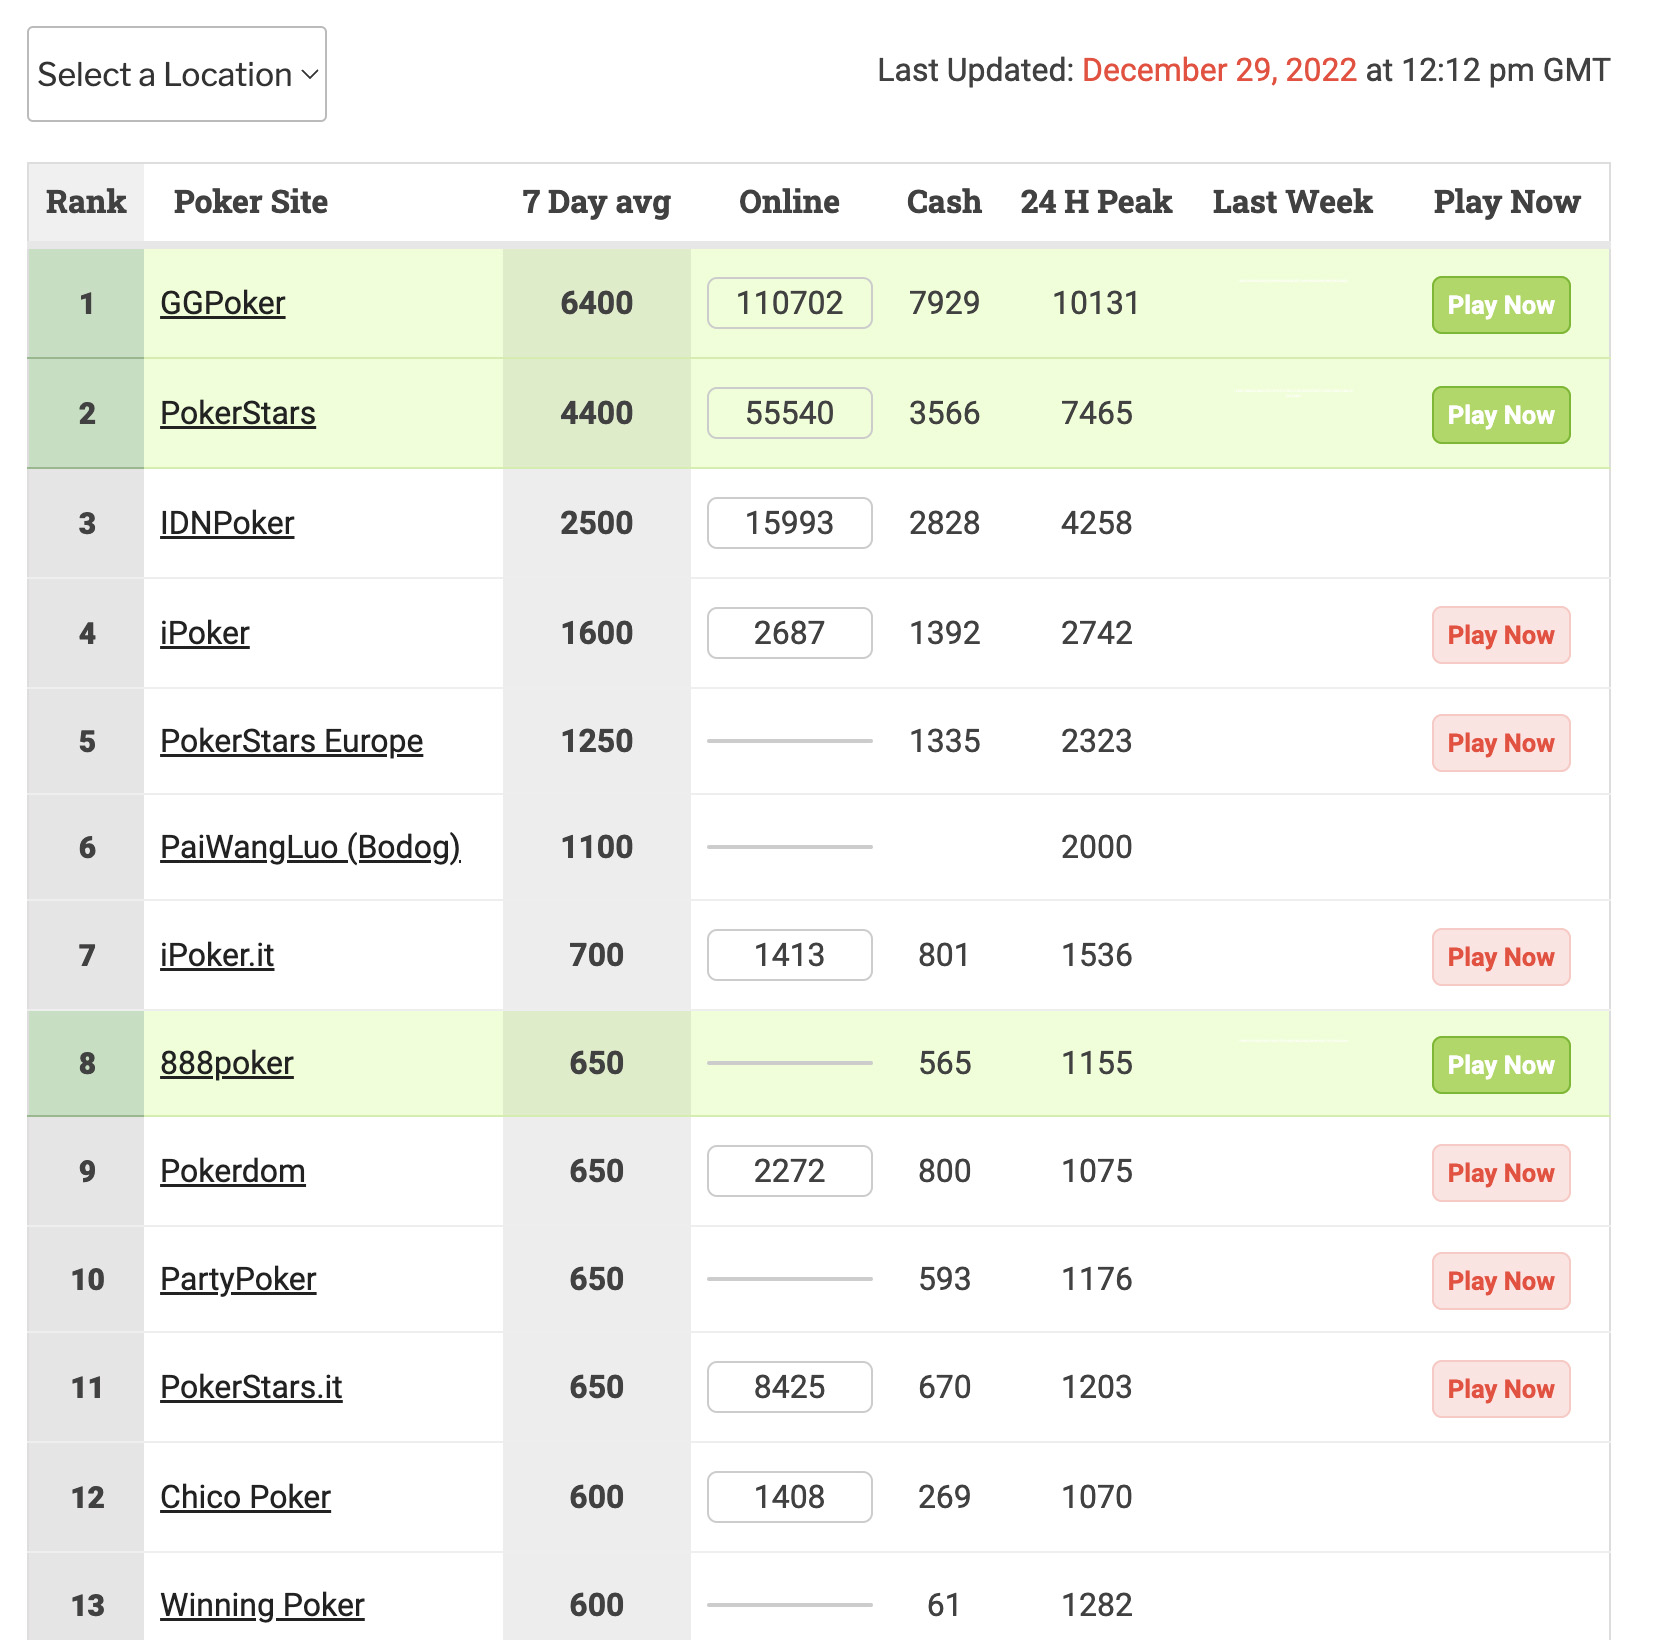This screenshot has height=1640, width=1658.
Task: Click the 24 H Peak column header
Action: [x=1096, y=202]
